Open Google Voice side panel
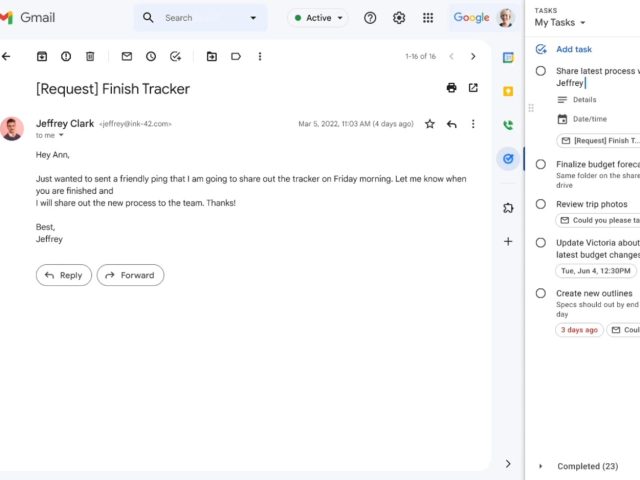 pos(508,125)
